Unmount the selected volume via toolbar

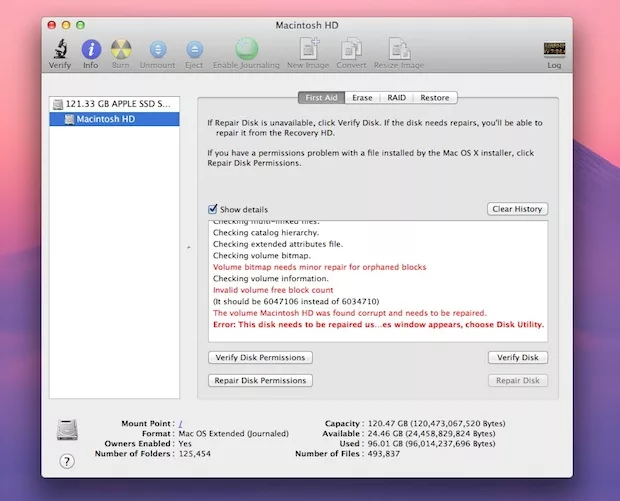[157, 49]
